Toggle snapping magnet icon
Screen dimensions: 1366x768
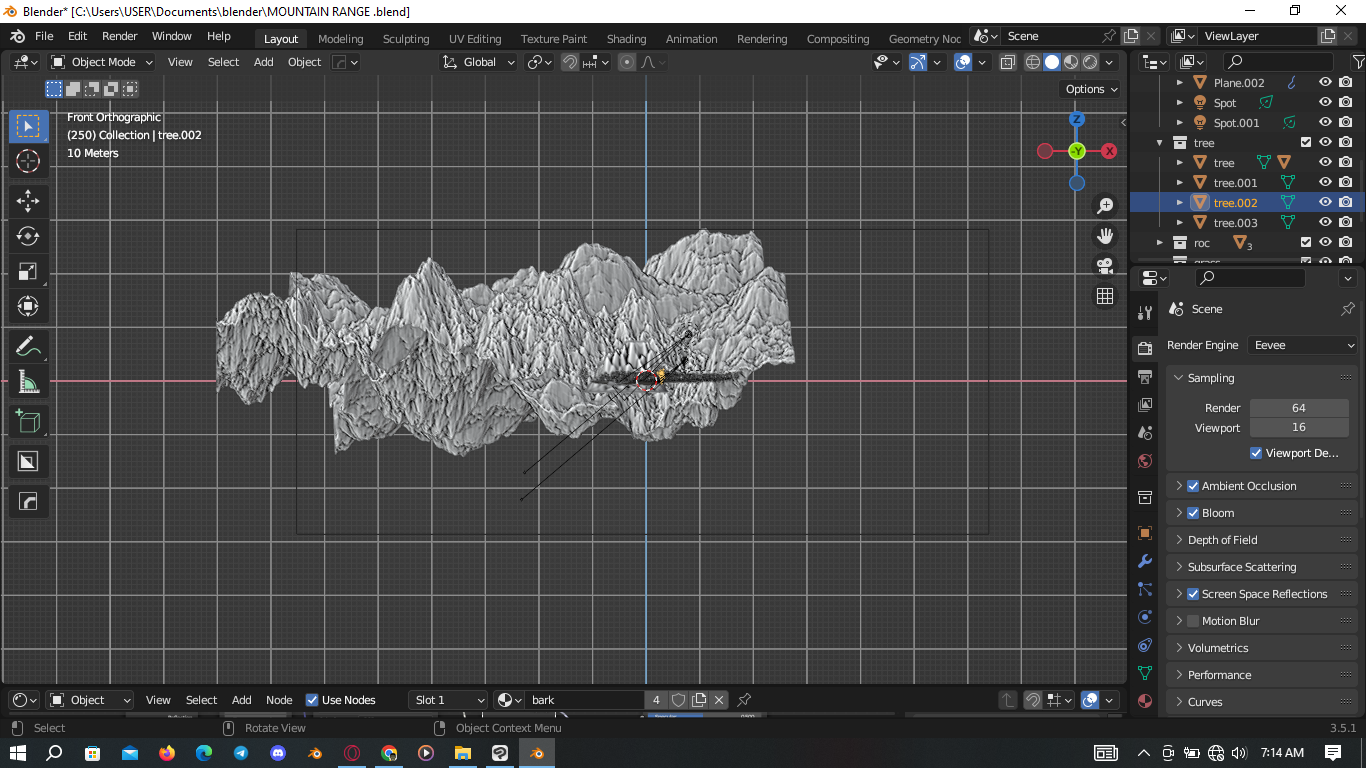tap(570, 62)
